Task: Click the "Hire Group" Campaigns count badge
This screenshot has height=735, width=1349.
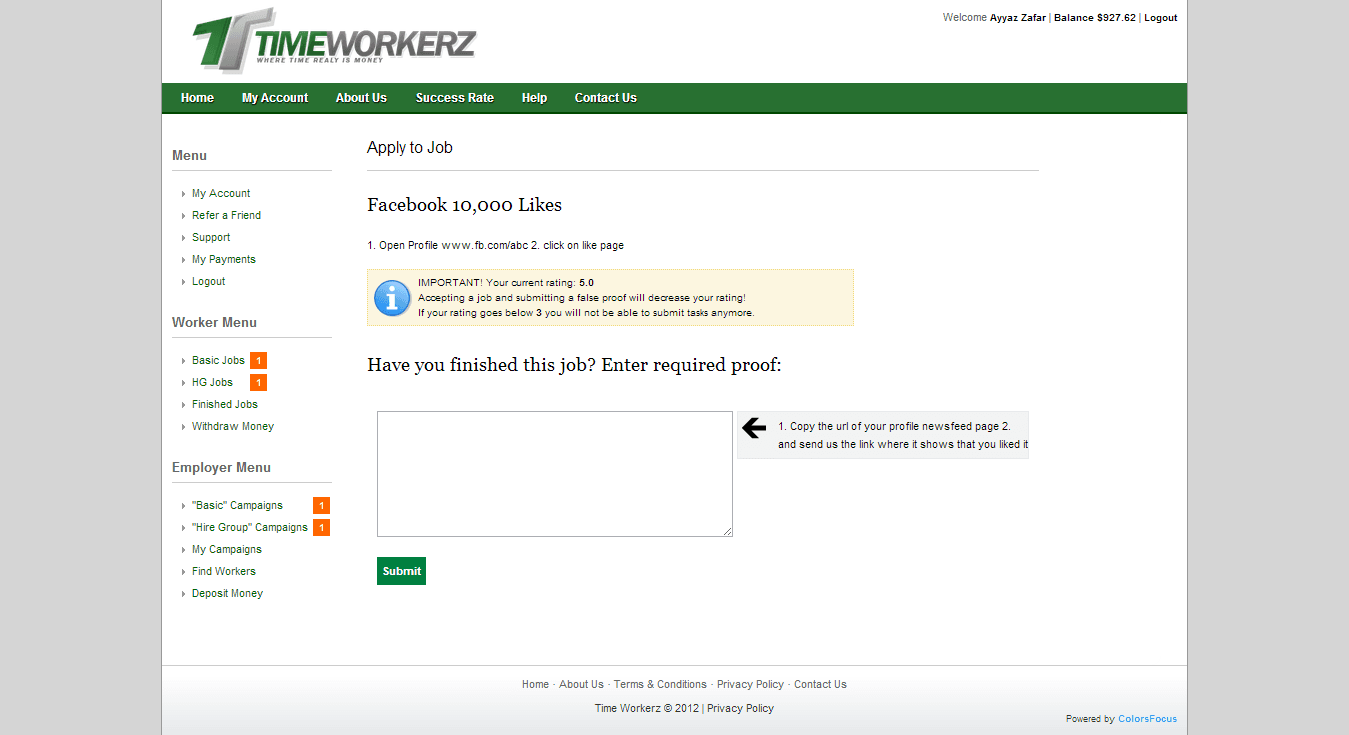Action: pyautogui.click(x=321, y=528)
